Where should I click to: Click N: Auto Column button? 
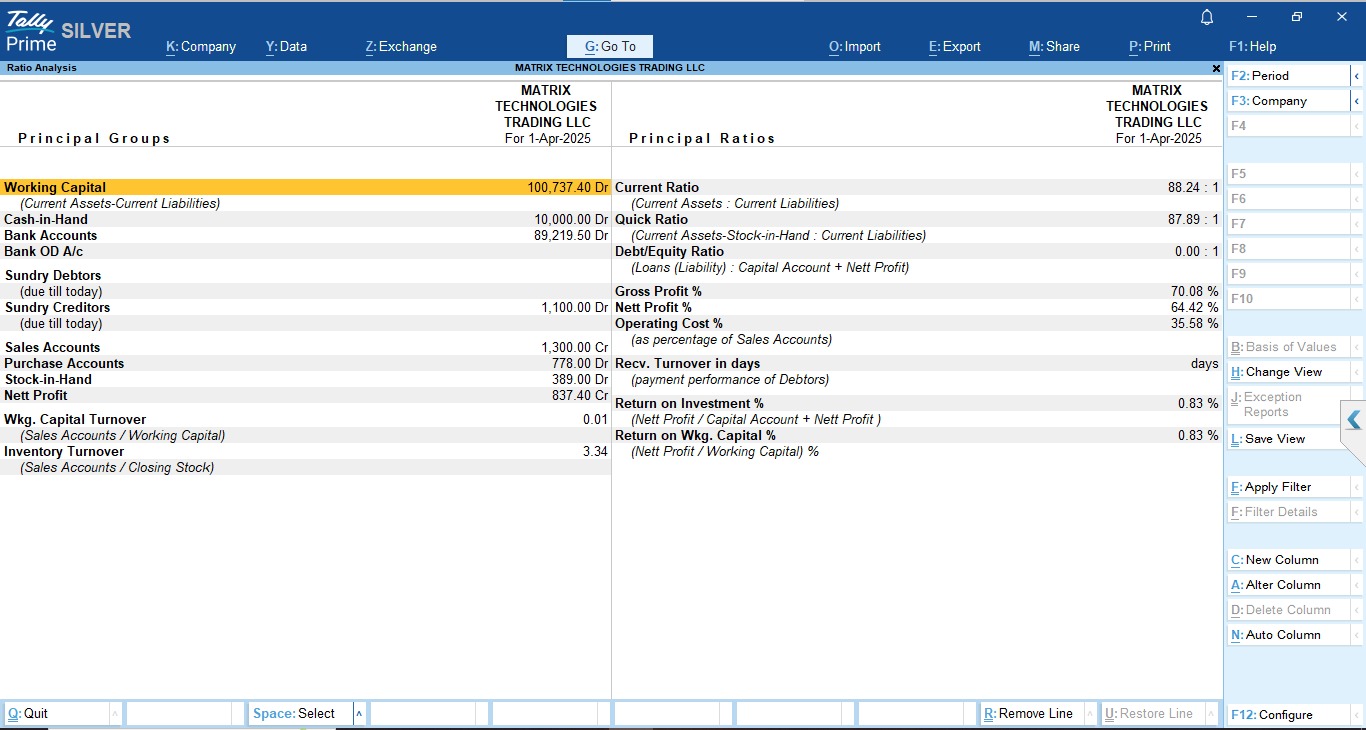point(1282,635)
